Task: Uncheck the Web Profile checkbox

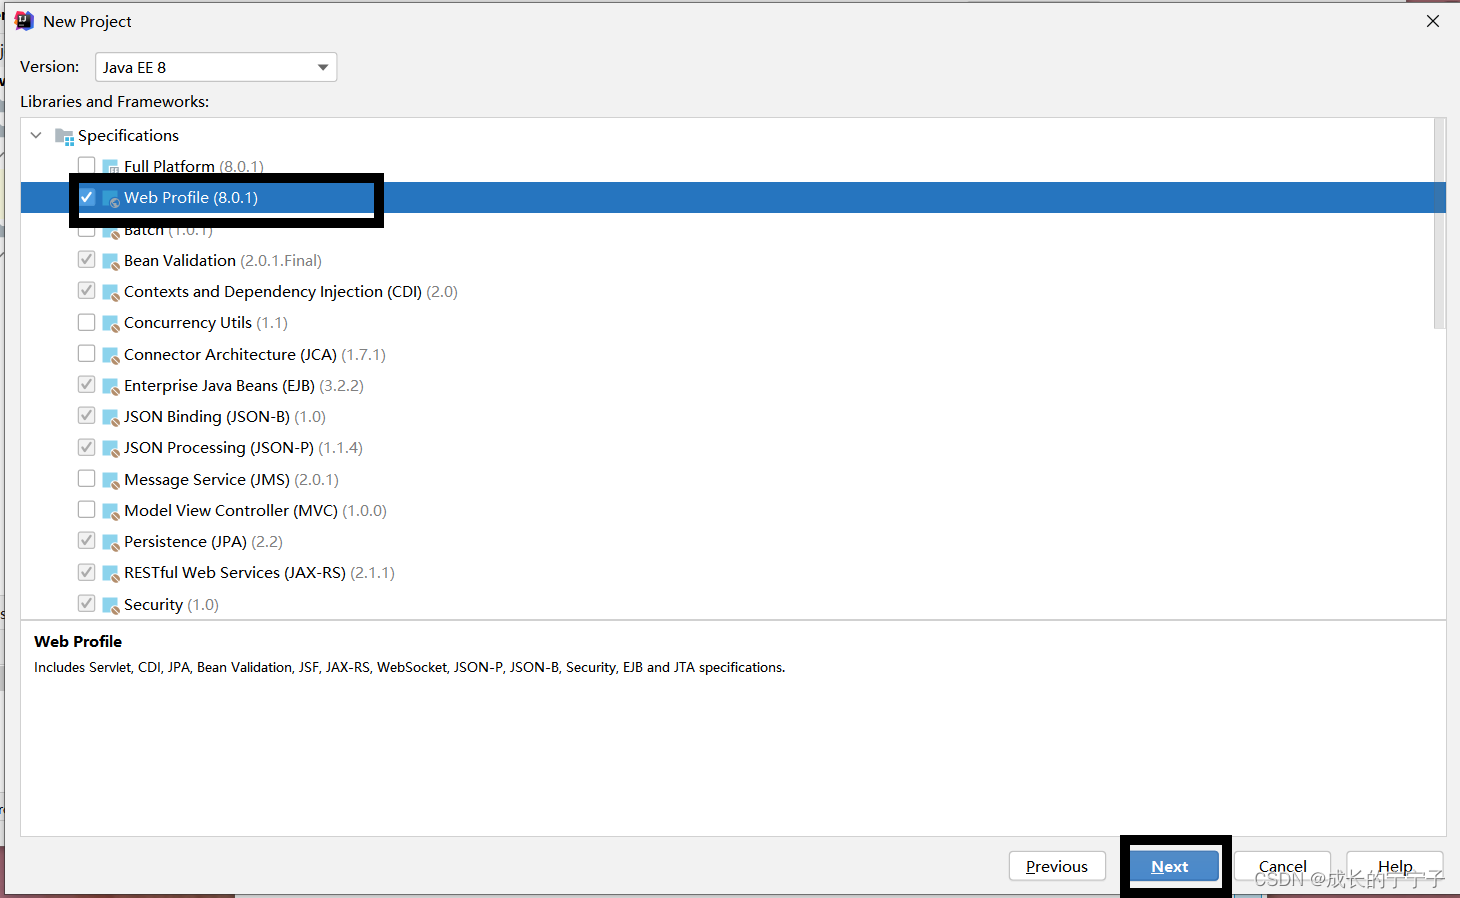Action: [x=87, y=197]
